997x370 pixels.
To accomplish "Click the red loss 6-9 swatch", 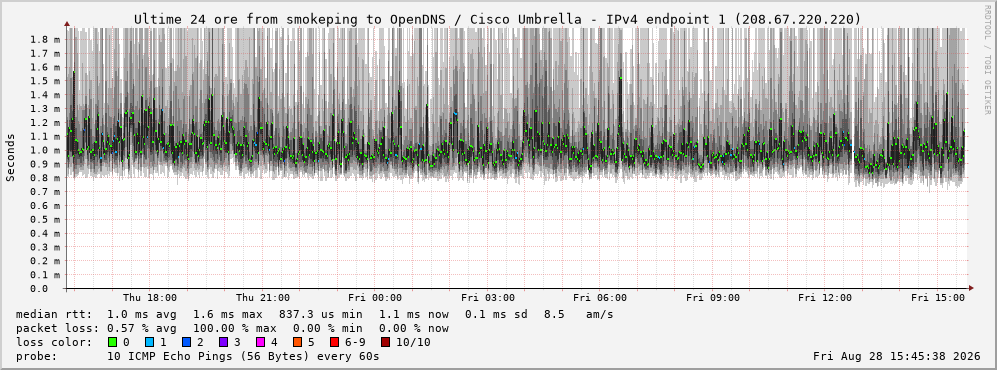I will tap(334, 343).
